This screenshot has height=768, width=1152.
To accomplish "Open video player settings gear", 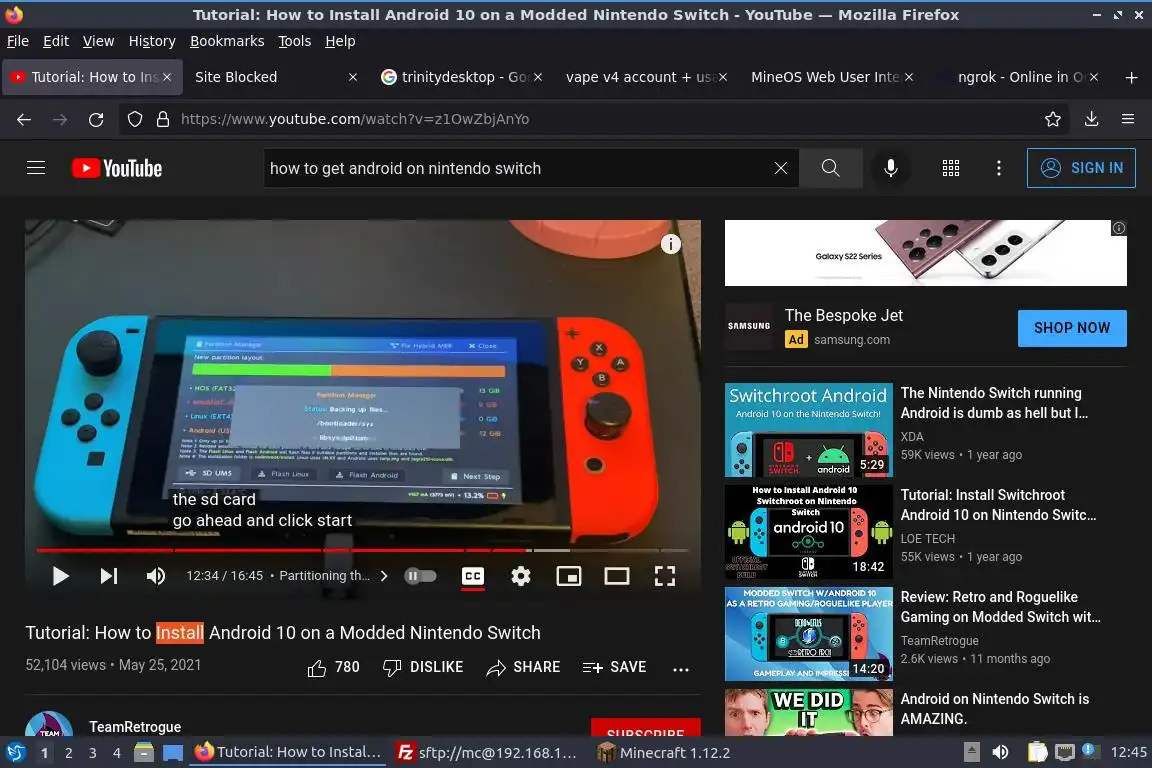I will (521, 576).
